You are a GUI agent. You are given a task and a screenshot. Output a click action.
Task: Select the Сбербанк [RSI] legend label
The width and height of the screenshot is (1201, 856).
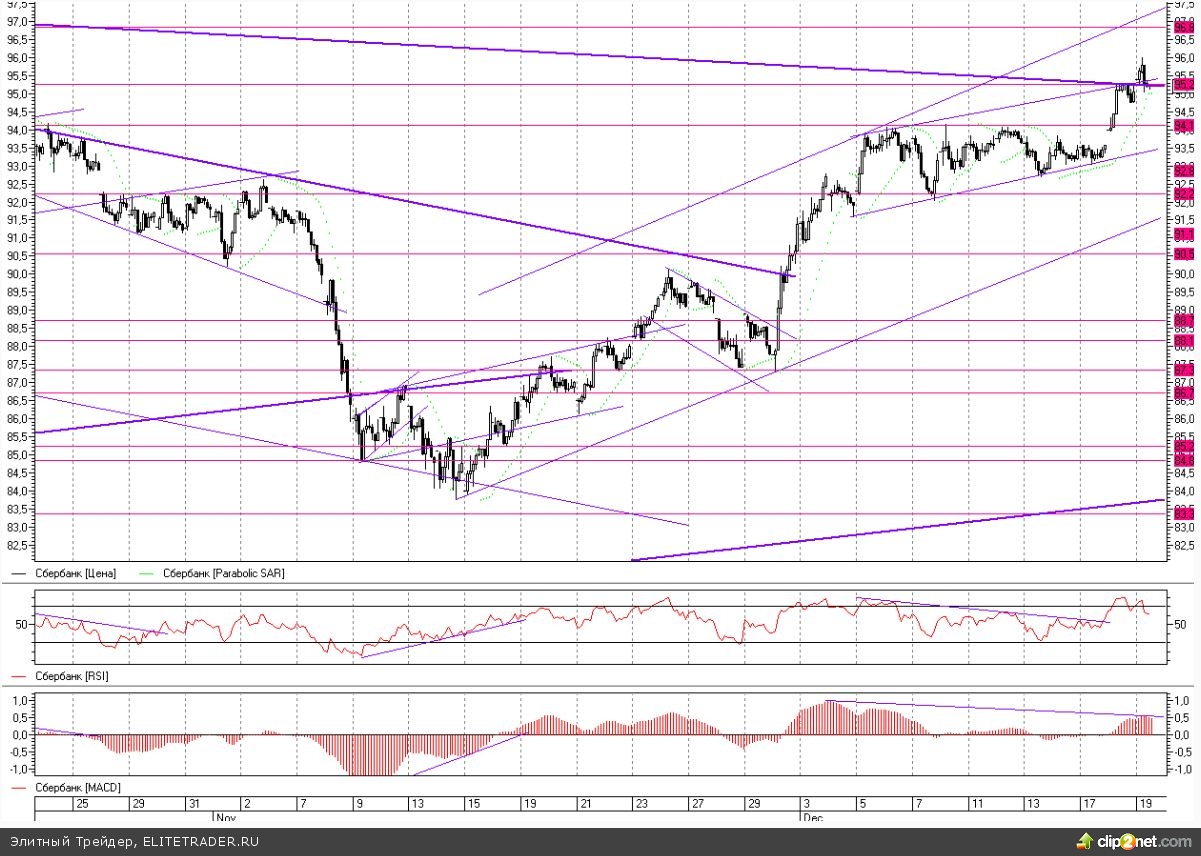(x=72, y=677)
